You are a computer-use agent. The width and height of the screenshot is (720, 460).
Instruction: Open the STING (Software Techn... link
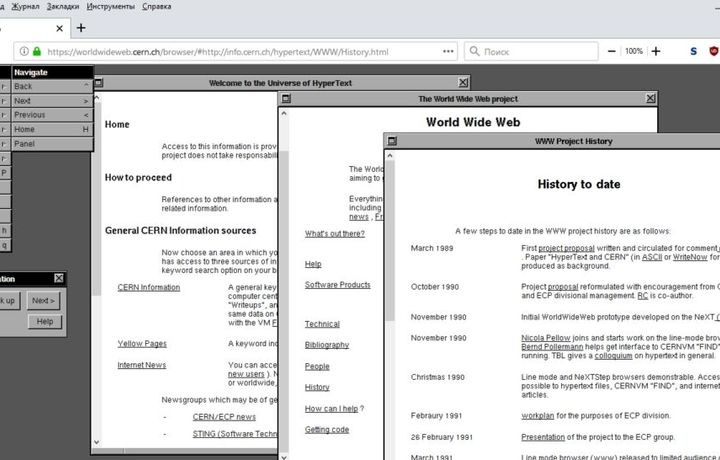coord(235,434)
